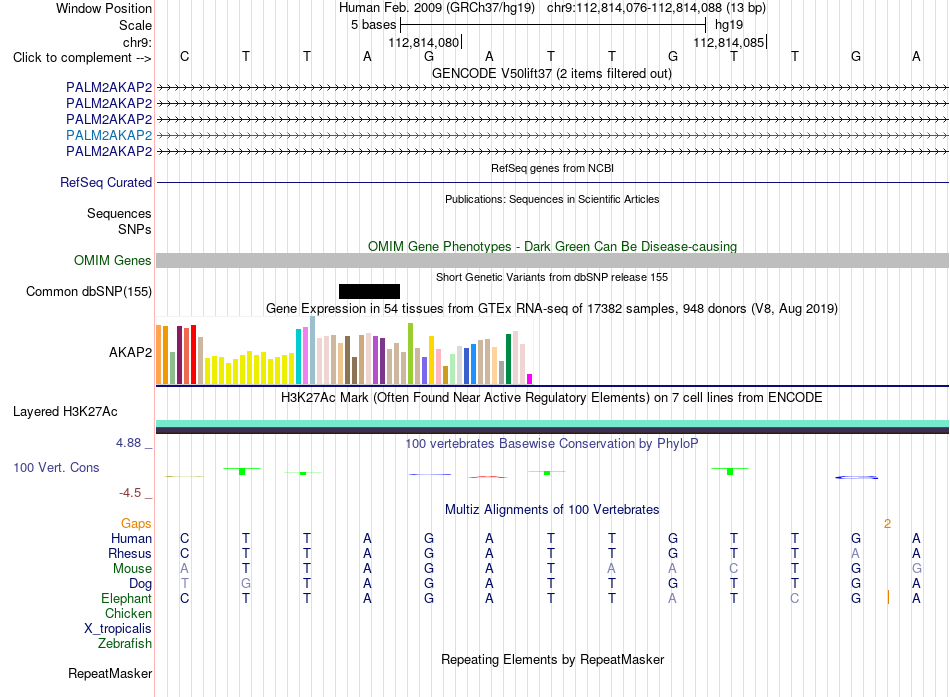
Task: Click the 112,814,080 coordinate marker
Action: pyautogui.click(x=424, y=42)
